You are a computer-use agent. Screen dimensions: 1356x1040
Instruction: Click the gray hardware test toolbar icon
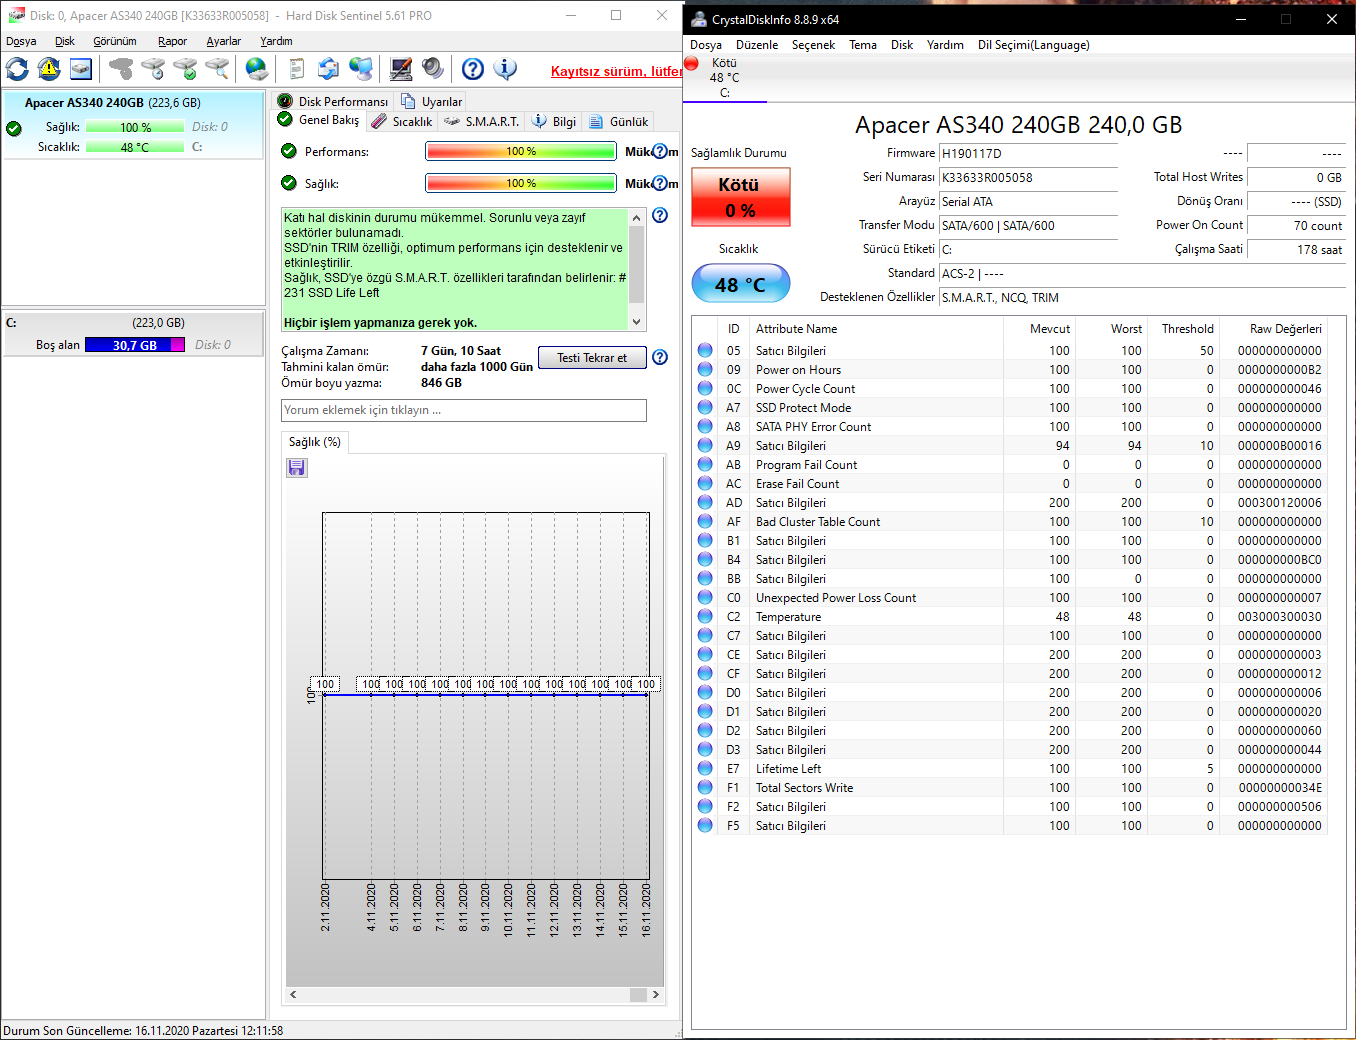[121, 69]
